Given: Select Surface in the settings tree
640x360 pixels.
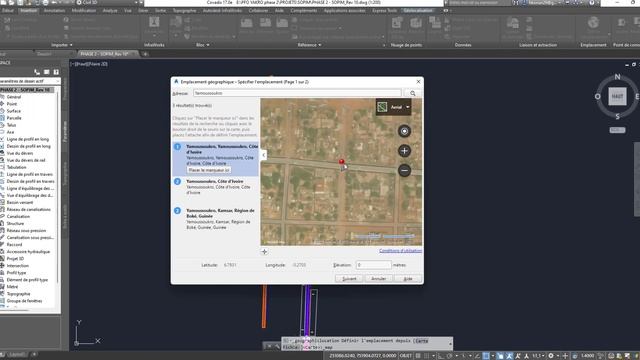Looking at the screenshot, I should point(13,111).
